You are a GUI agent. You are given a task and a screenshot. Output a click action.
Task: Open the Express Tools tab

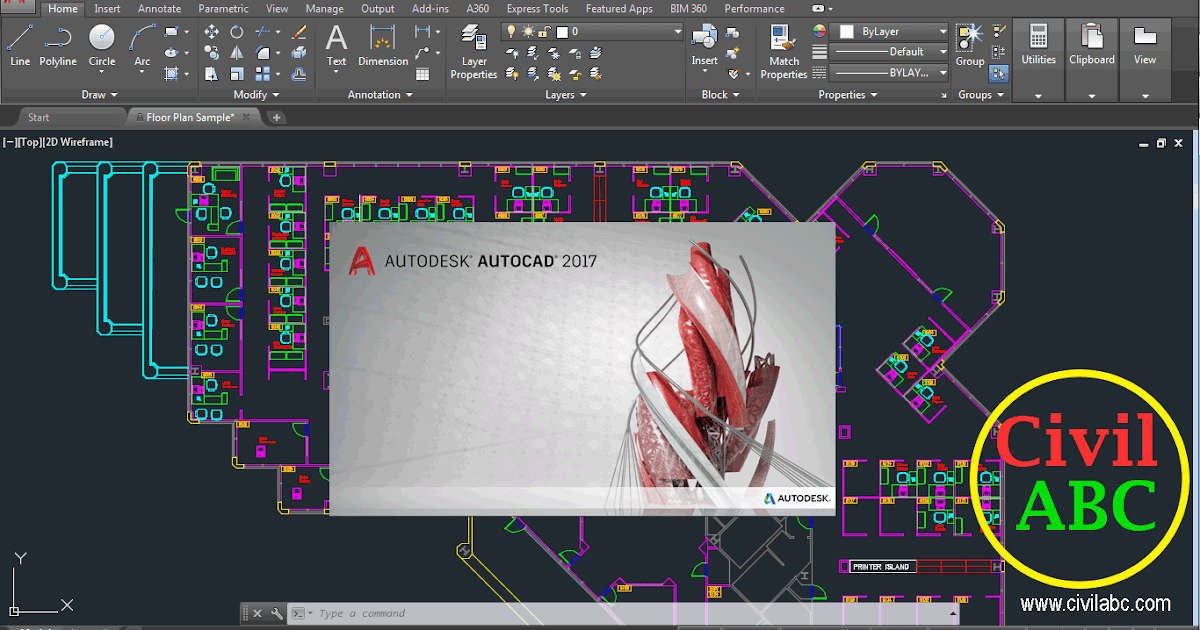537,9
